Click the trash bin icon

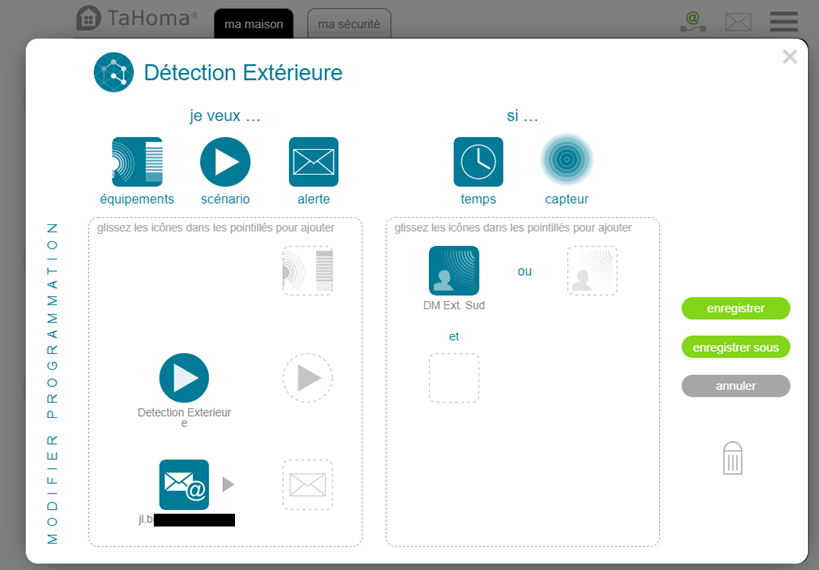[x=733, y=458]
